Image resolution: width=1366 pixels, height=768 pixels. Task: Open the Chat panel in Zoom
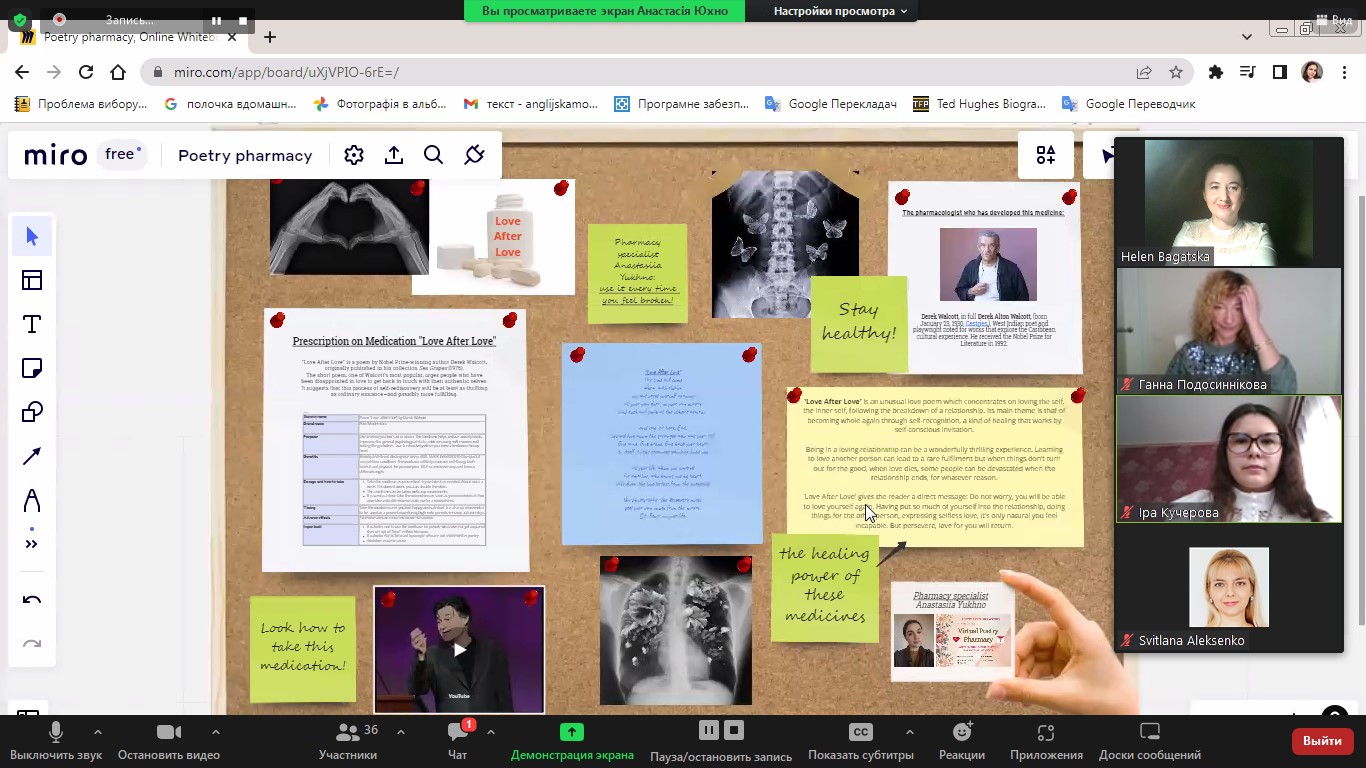click(458, 740)
